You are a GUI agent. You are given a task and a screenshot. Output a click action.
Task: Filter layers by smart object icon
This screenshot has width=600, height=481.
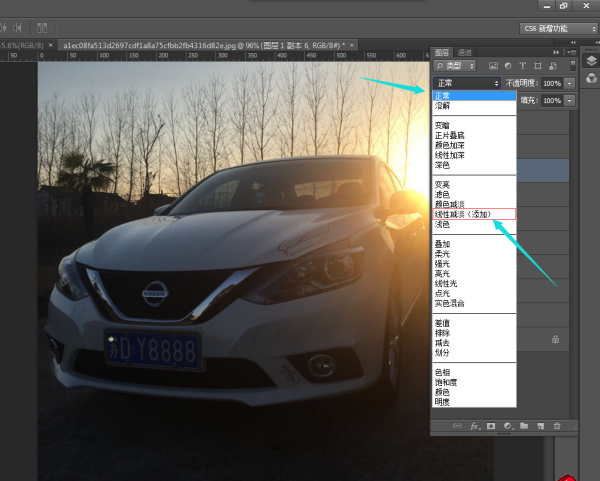pyautogui.click(x=553, y=66)
